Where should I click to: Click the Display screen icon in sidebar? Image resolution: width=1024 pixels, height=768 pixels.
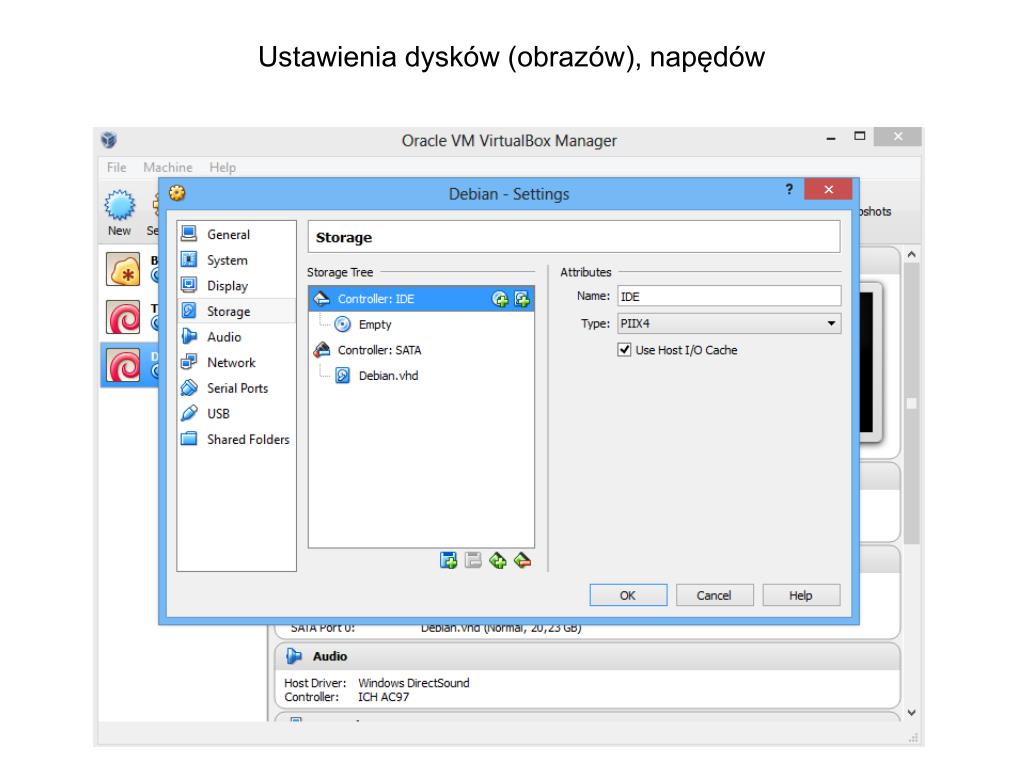click(x=189, y=285)
